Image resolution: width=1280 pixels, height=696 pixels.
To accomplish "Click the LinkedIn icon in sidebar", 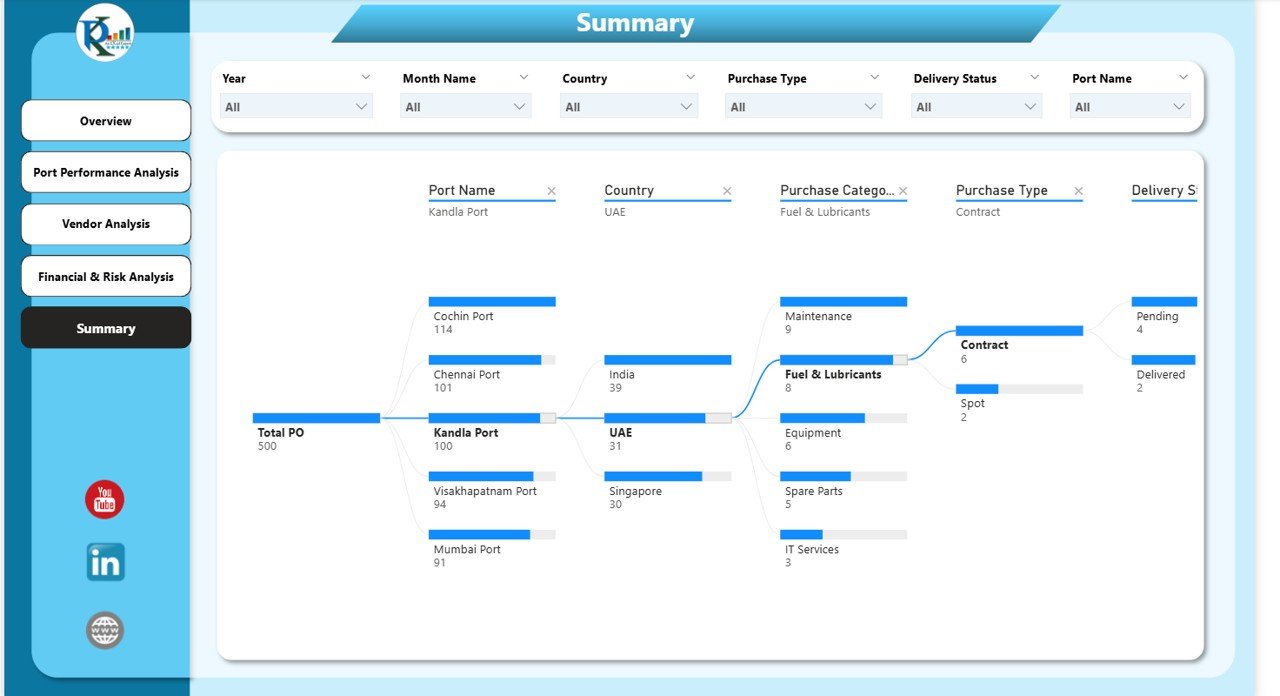I will point(104,562).
